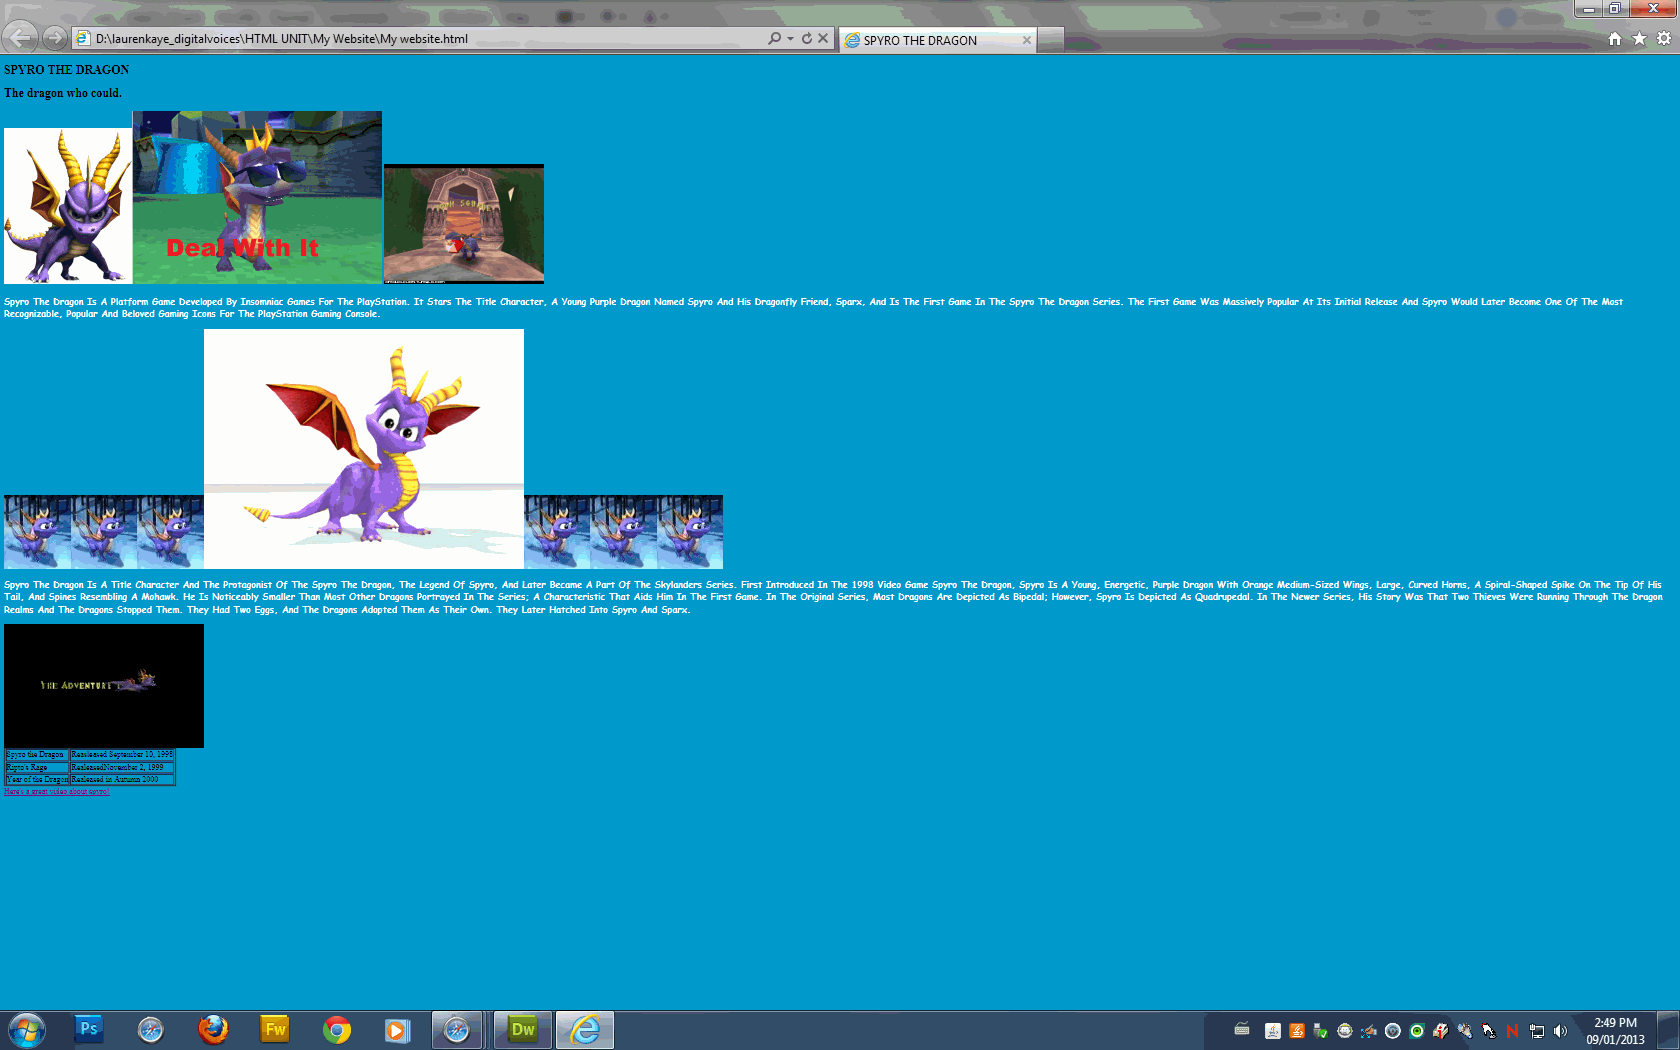
Task: Close the SPYRO THE DRAGON tab
Action: click(1026, 40)
